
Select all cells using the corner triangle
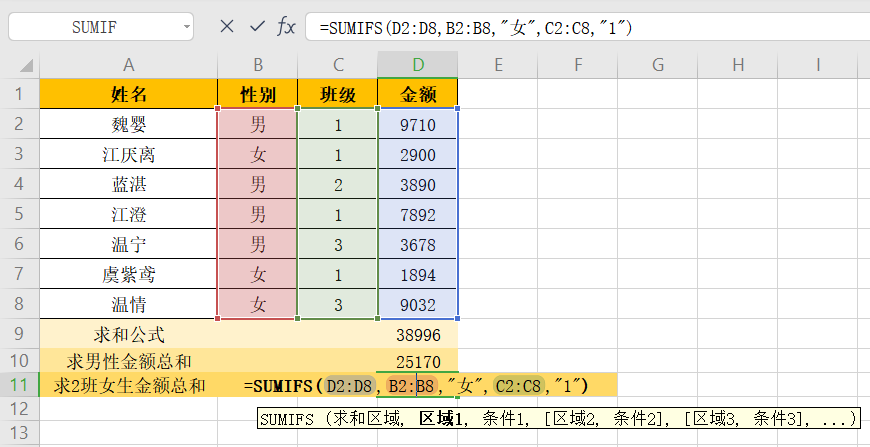(x=26, y=65)
